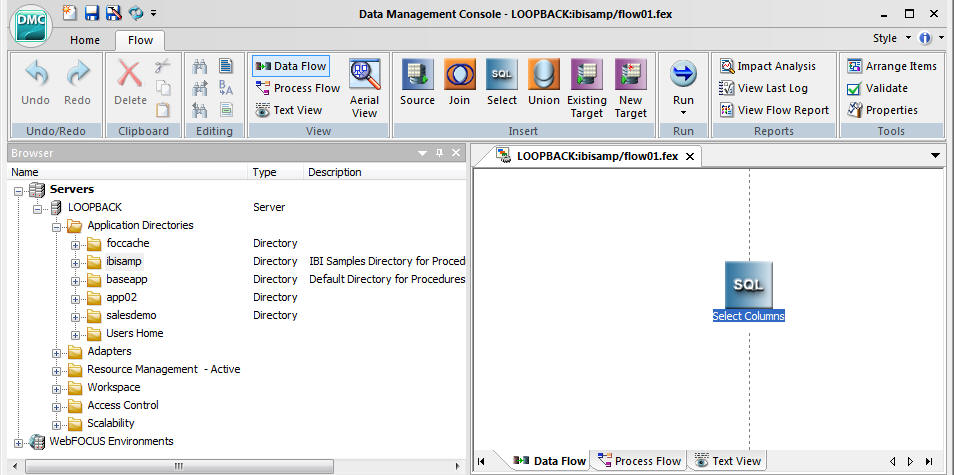Run the flow with the Run icon
Viewport: 954px width, 475px height.
click(683, 74)
